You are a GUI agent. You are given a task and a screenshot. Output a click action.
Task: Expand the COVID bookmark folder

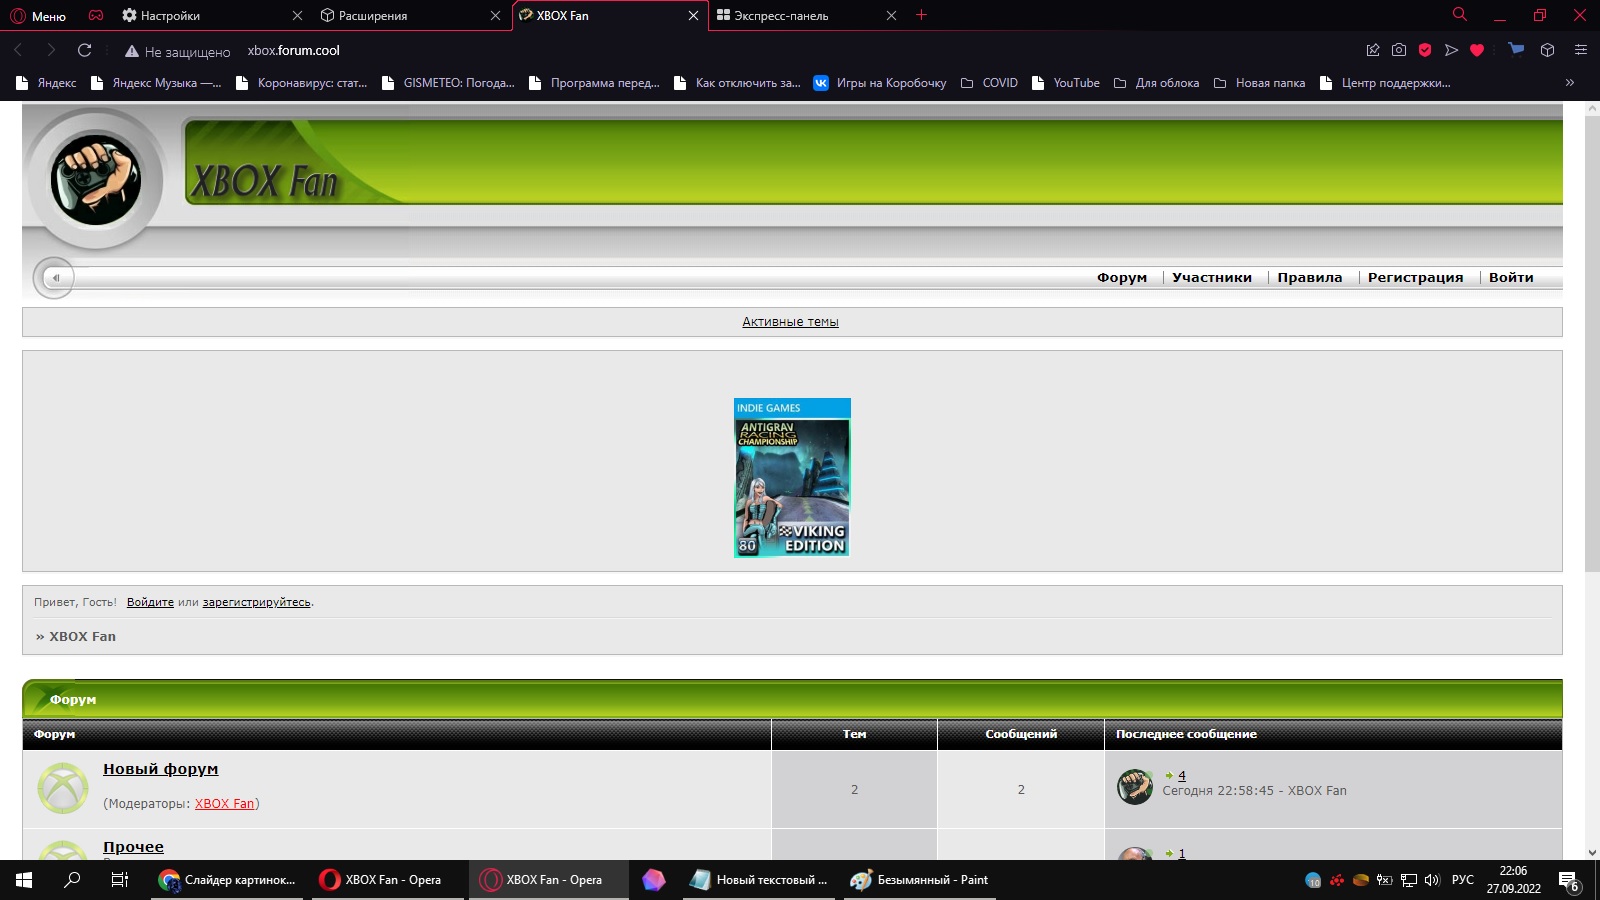pyautogui.click(x=989, y=83)
